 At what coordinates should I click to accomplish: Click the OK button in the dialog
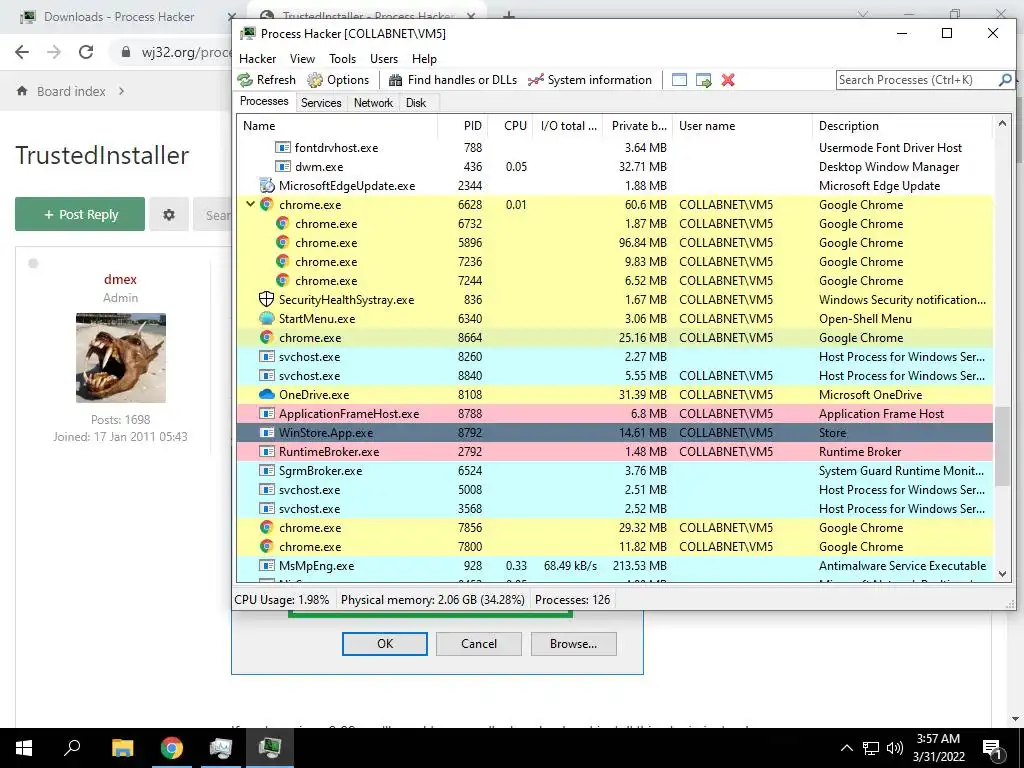click(385, 643)
